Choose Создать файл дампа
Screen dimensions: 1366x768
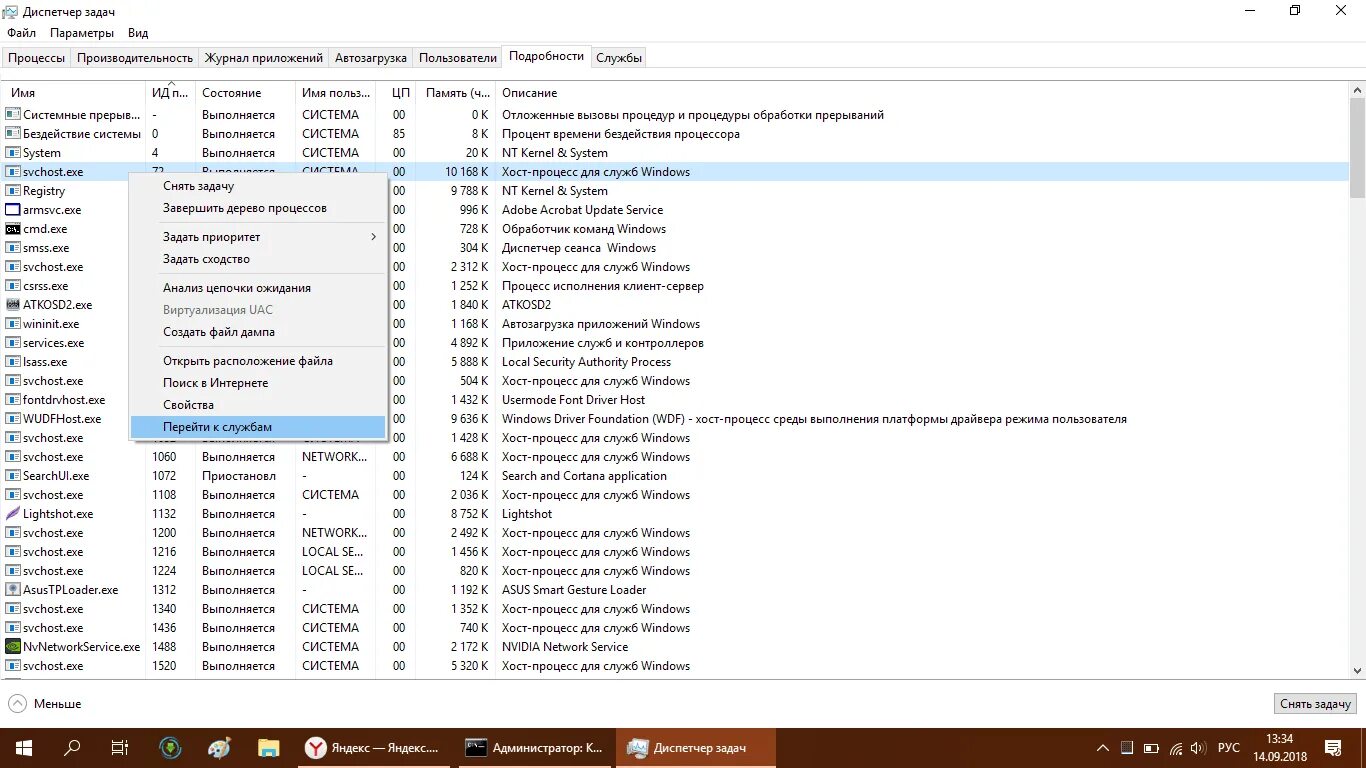click(258, 332)
